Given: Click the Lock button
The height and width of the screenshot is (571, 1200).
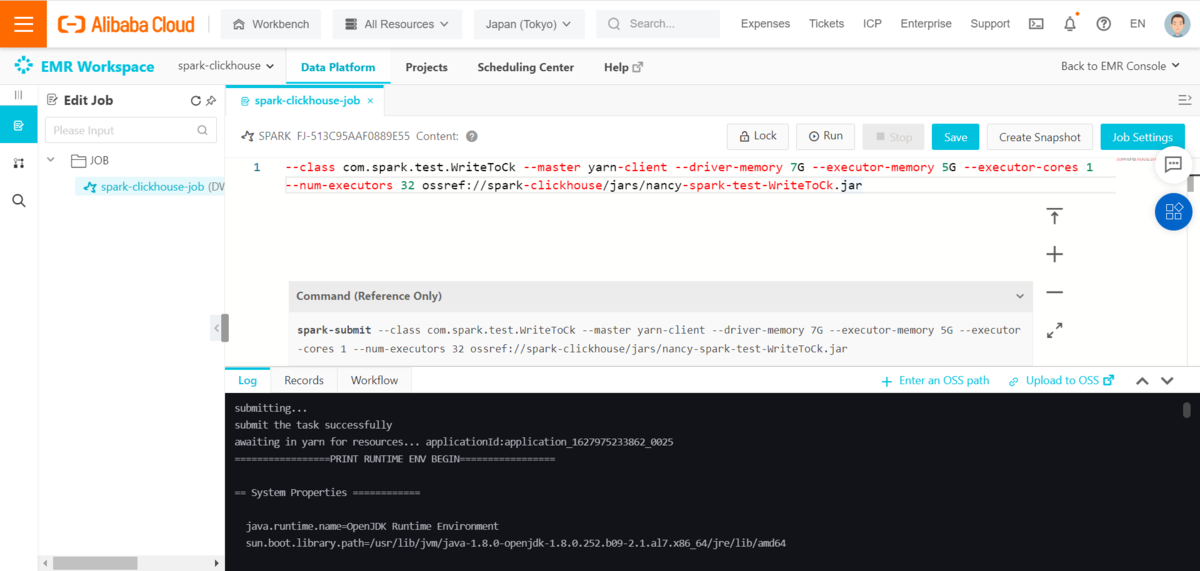Looking at the screenshot, I should tap(758, 136).
